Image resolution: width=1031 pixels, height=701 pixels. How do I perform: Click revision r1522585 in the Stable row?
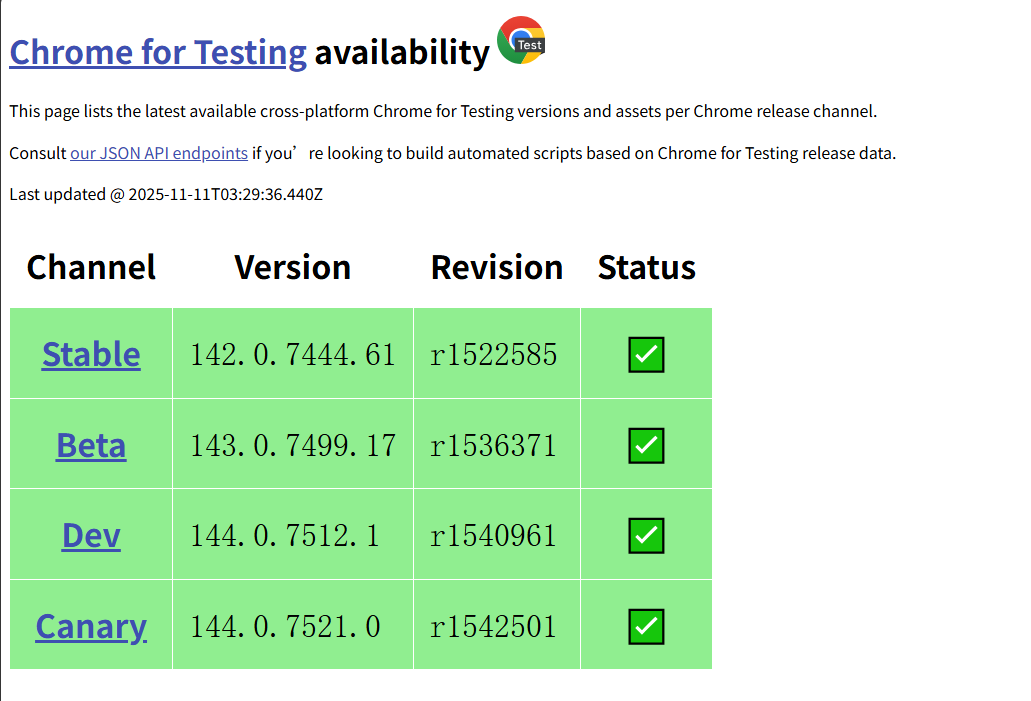494,354
